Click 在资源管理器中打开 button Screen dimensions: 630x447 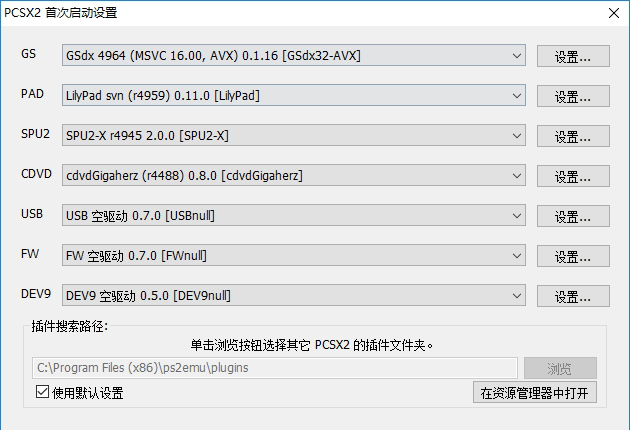point(534,392)
